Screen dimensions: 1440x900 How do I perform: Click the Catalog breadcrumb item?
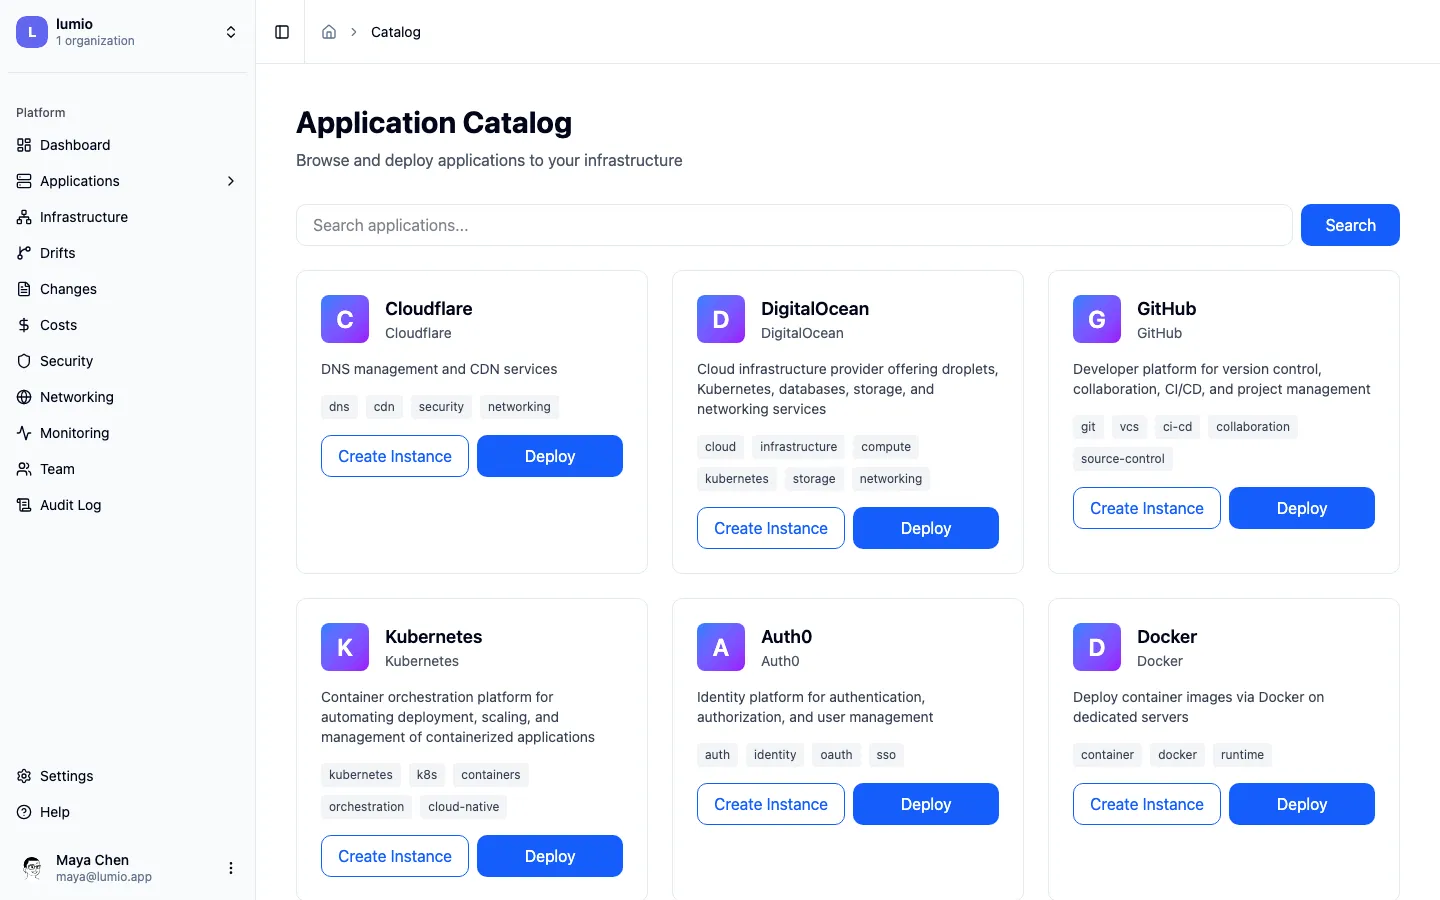pyautogui.click(x=395, y=31)
